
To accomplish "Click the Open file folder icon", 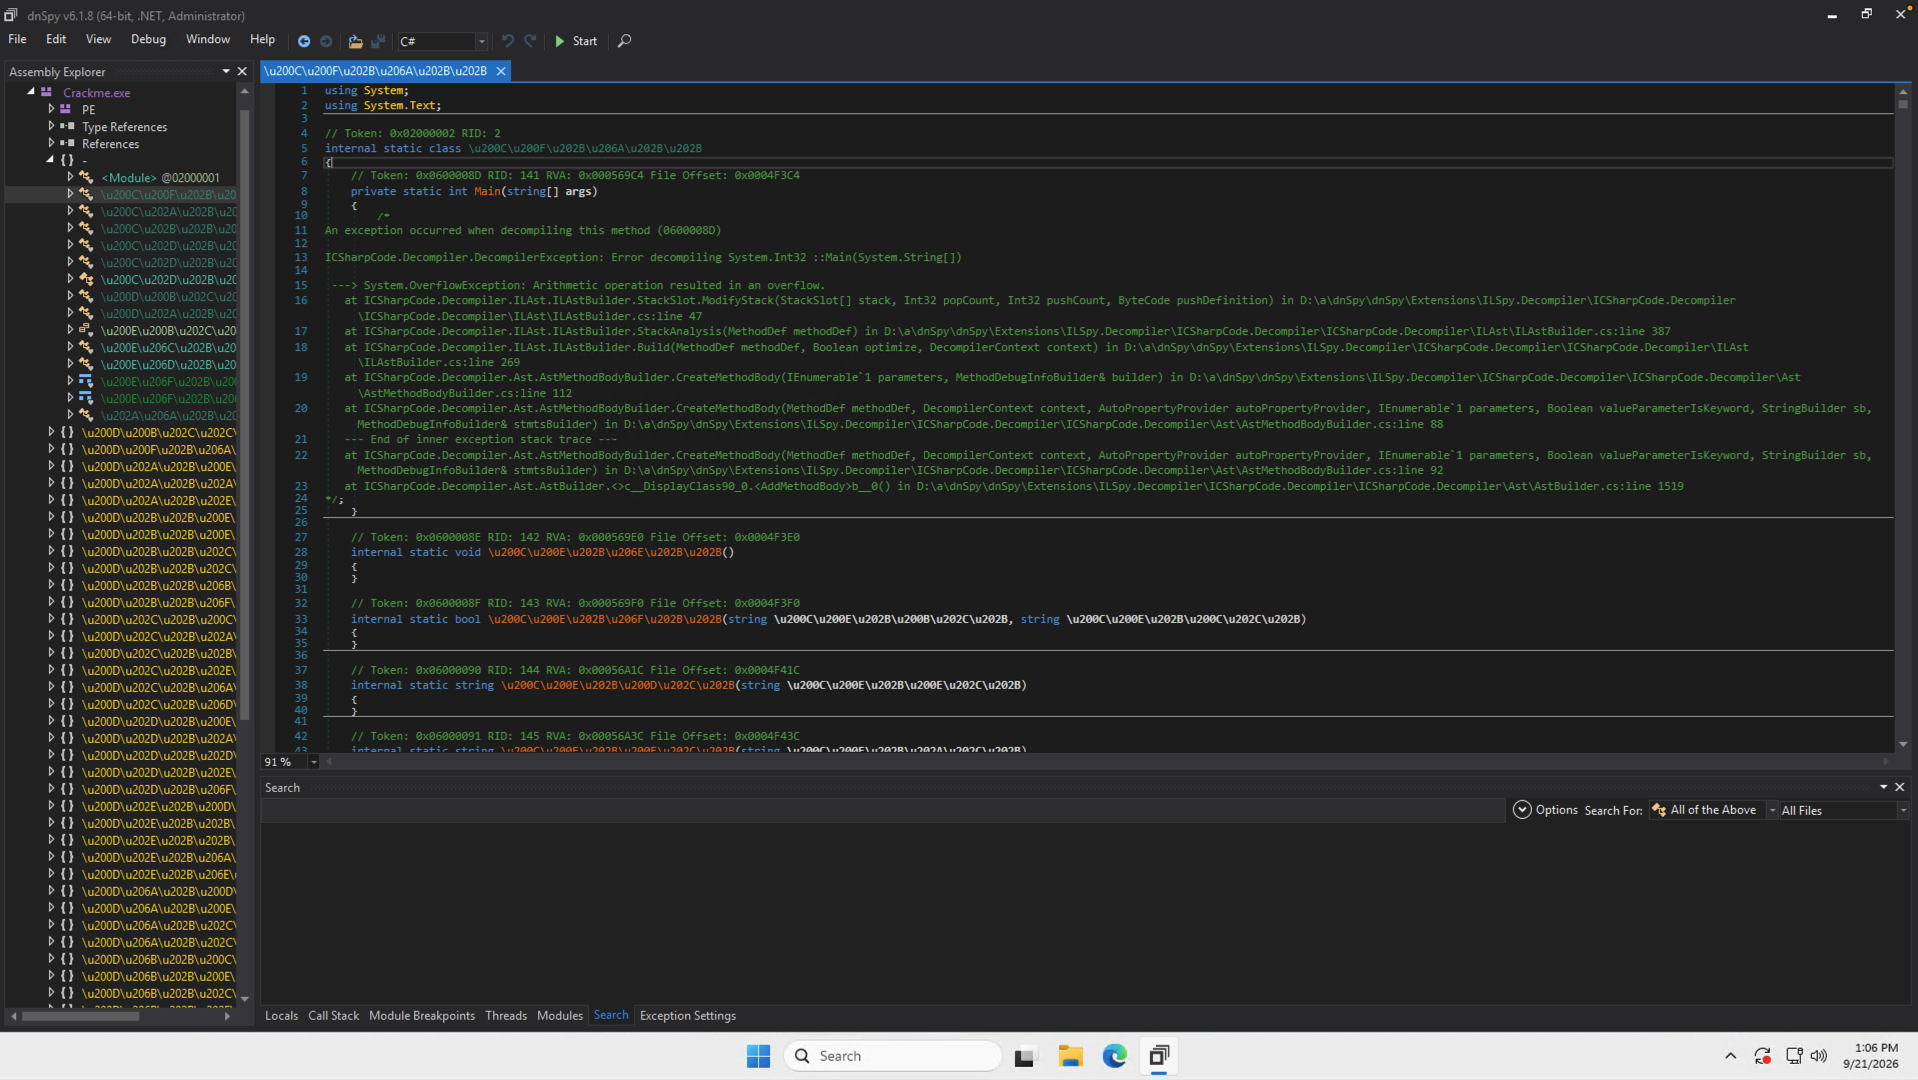I will [355, 41].
